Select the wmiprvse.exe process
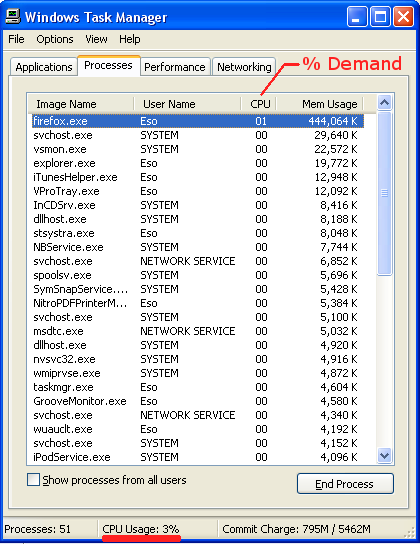Screen dimensions: 420x544 tap(198, 373)
